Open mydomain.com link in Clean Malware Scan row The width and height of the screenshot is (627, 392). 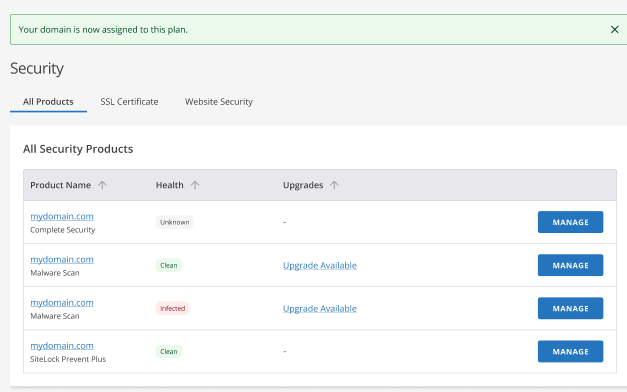pyautogui.click(x=62, y=260)
